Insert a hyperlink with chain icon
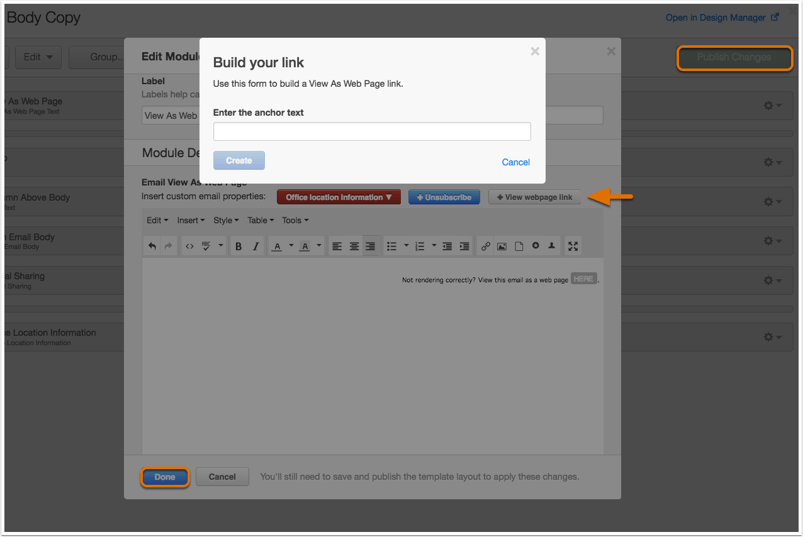This screenshot has width=803, height=537. click(x=485, y=246)
